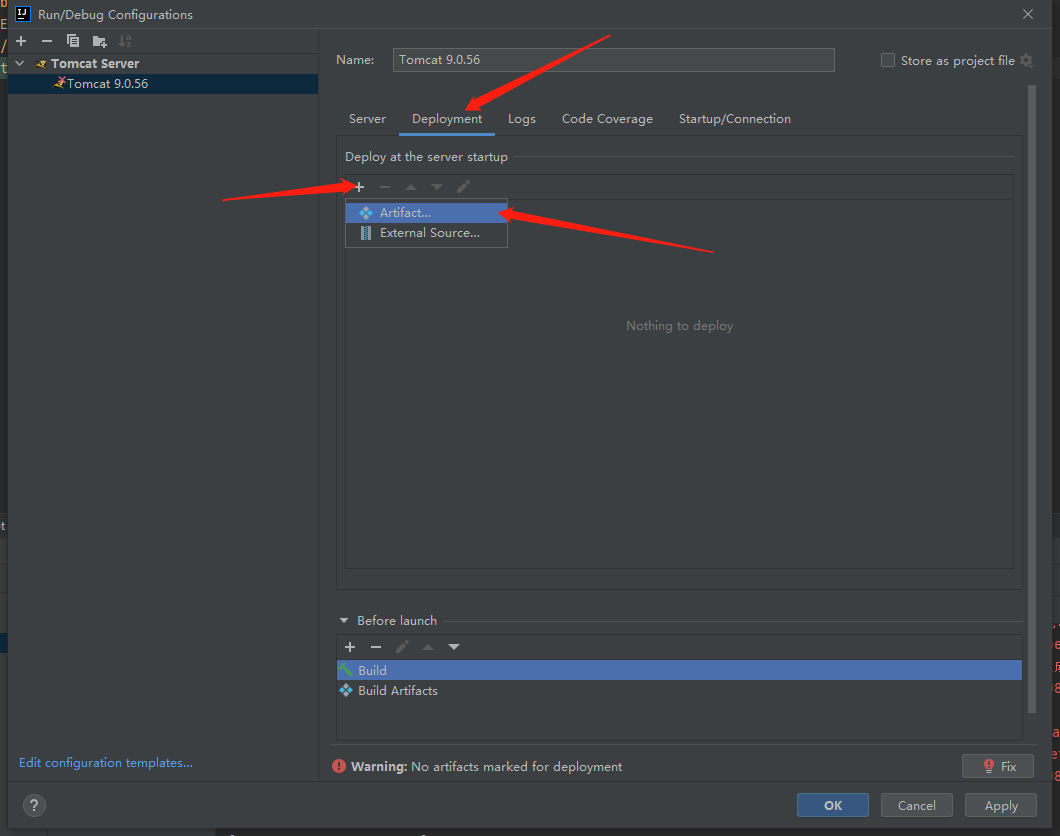Apply the configuration changes
Screen dimensions: 1060x836
coord(1001,806)
